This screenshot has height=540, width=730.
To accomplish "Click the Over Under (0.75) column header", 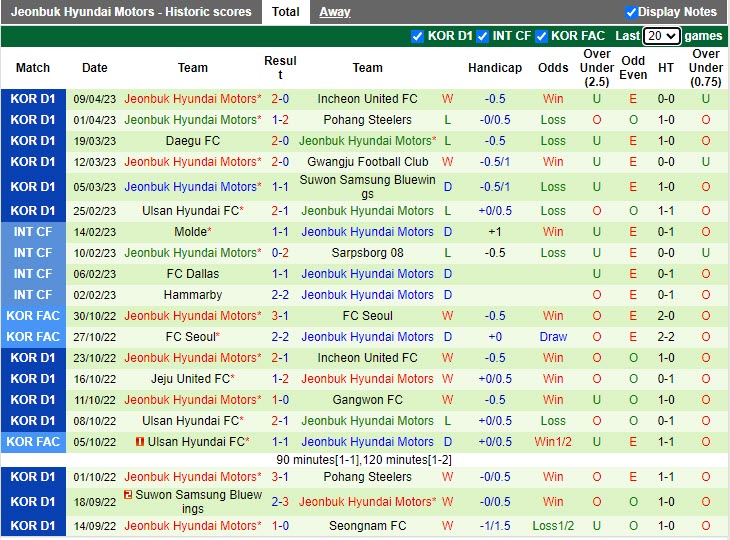I will tap(706, 68).
